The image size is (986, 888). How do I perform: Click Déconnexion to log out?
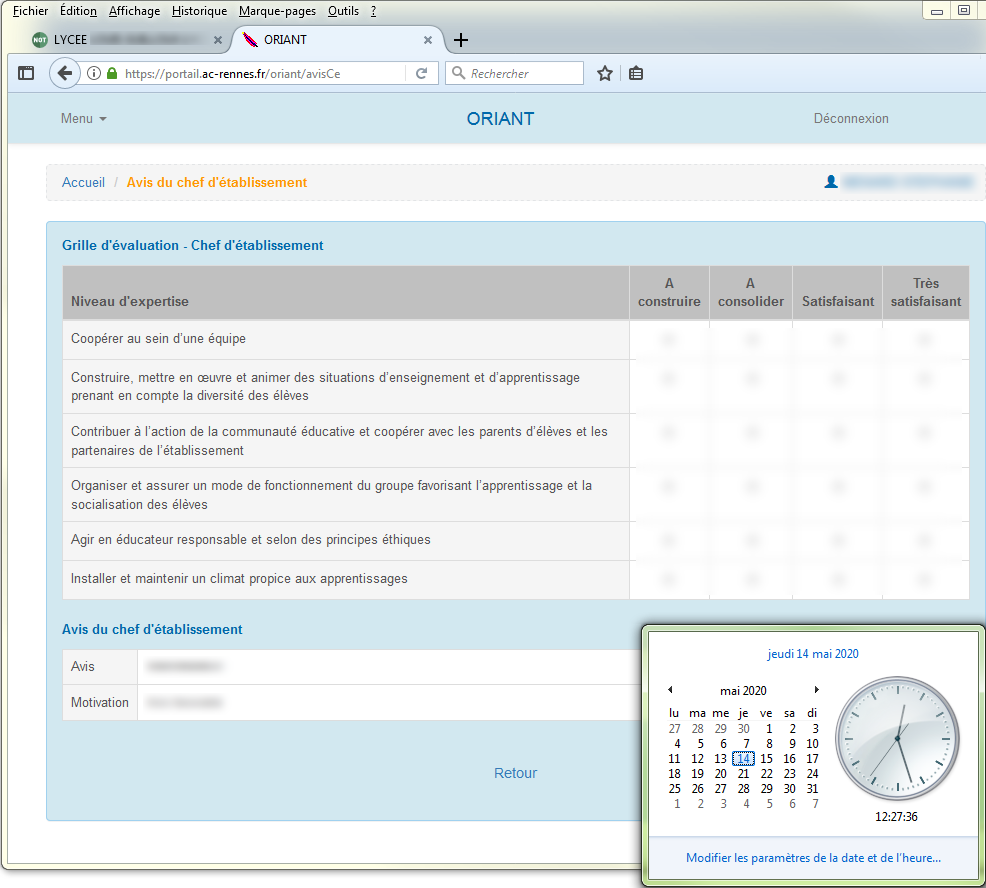(x=851, y=119)
